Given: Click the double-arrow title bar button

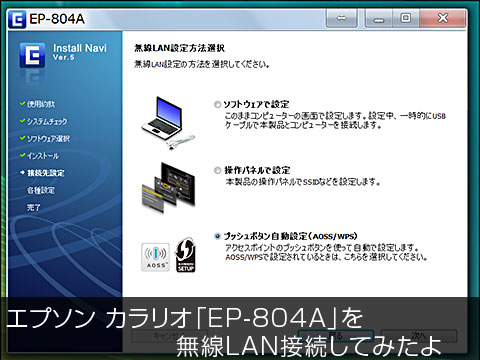Looking at the screenshot, I should point(342,18).
